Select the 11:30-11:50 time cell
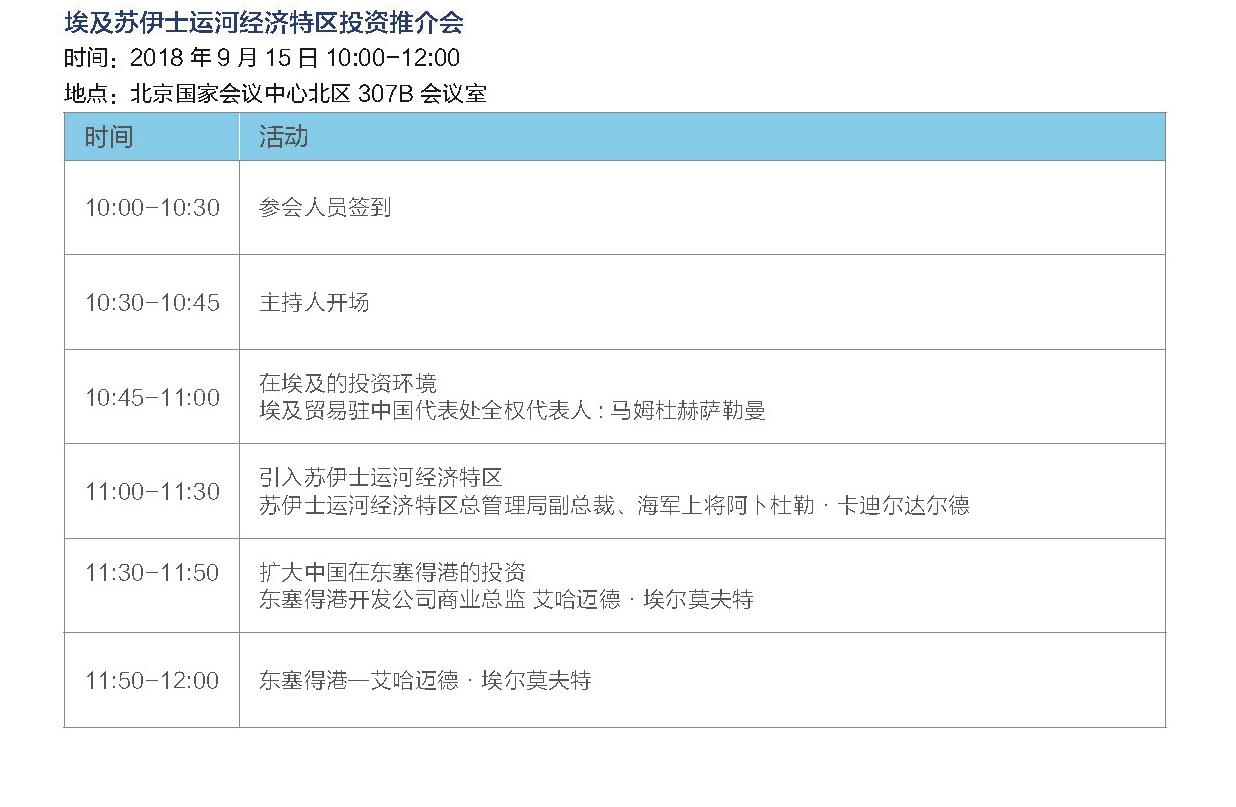 [152, 573]
